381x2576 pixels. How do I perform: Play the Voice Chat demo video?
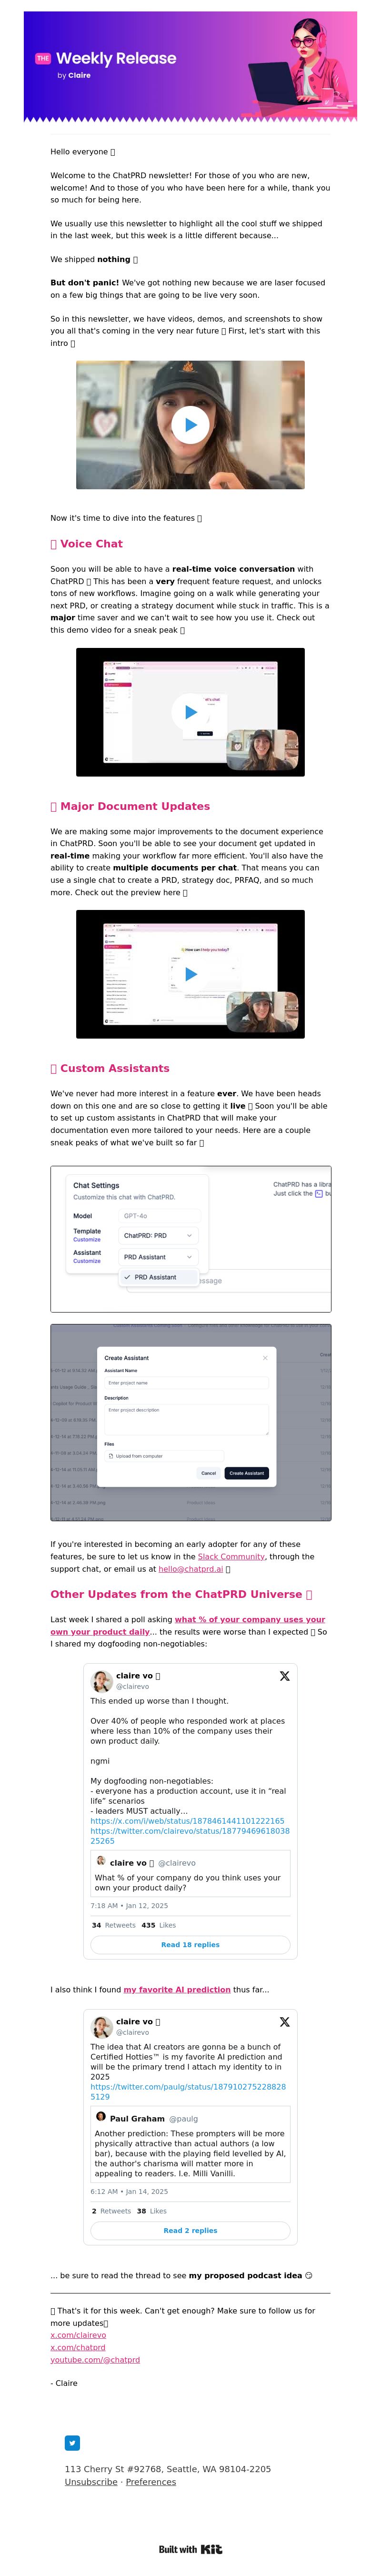point(190,712)
